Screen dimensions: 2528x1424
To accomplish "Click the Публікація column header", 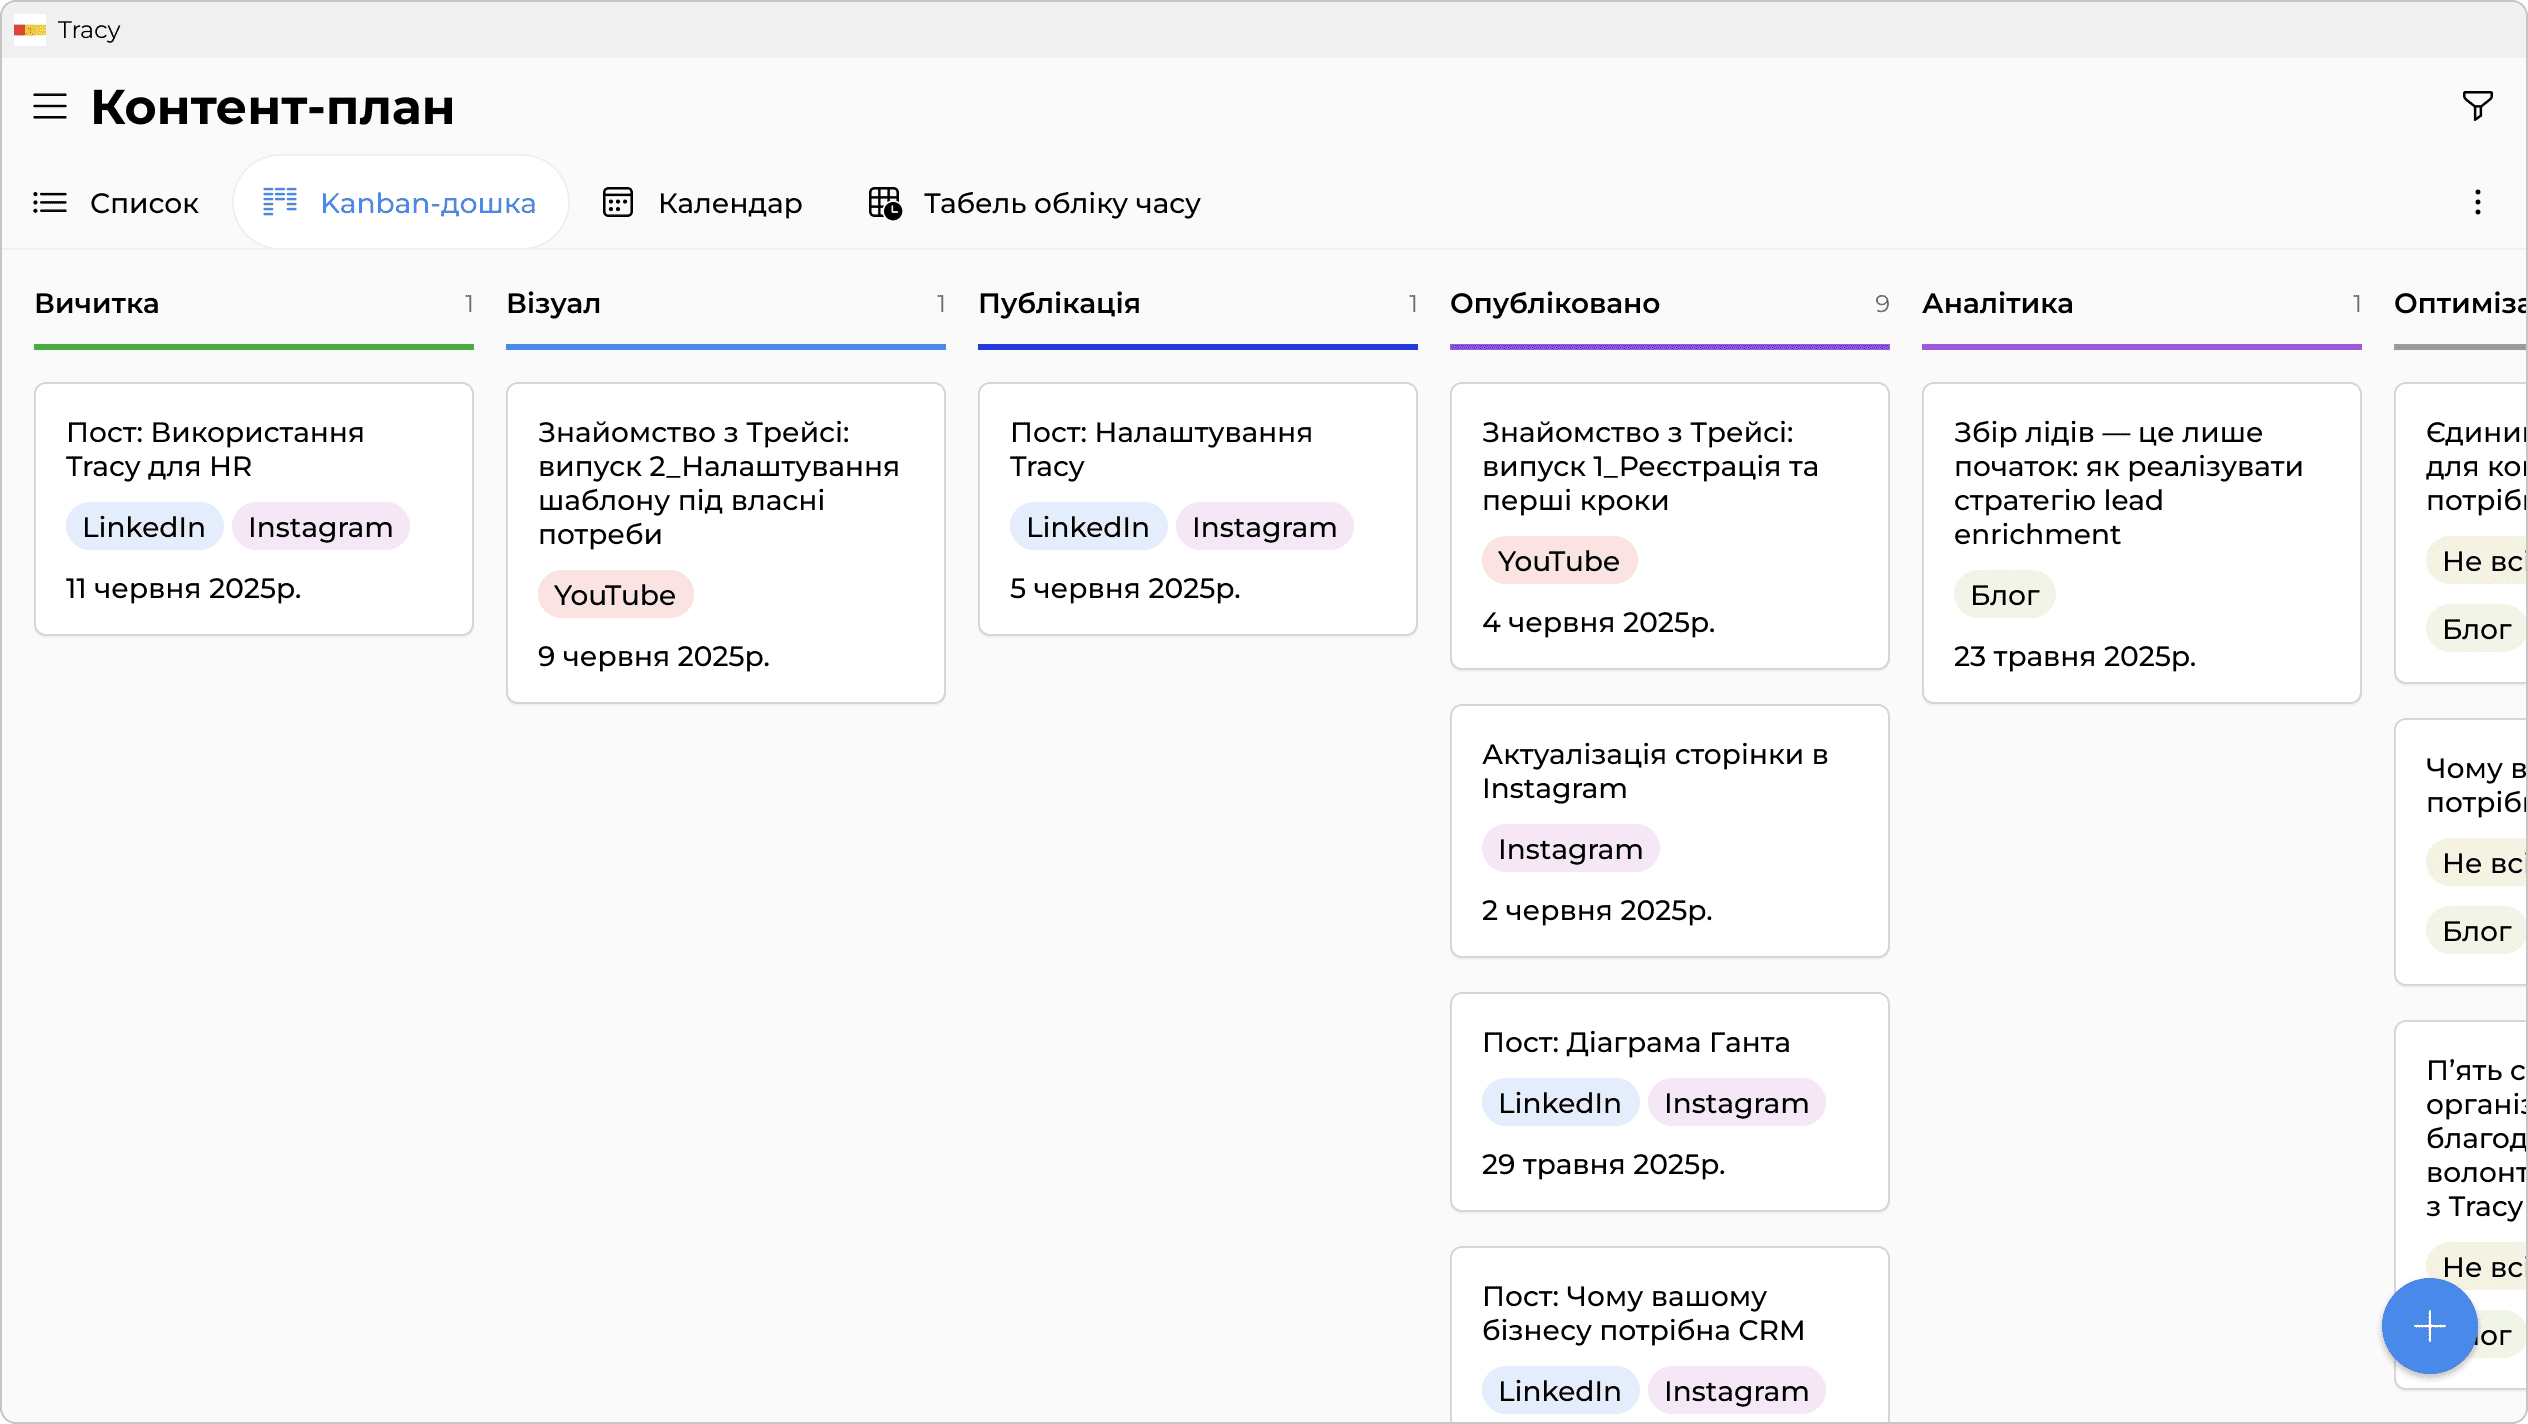I will coord(1059,304).
